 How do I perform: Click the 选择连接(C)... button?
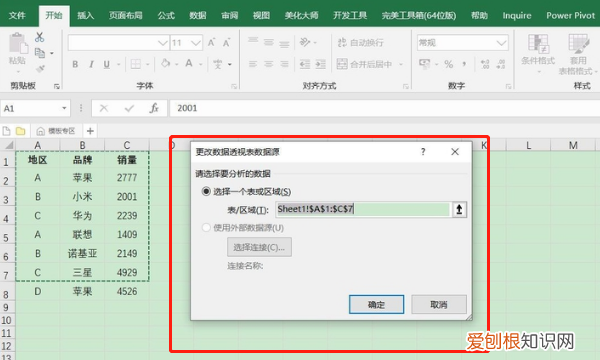click(x=259, y=247)
